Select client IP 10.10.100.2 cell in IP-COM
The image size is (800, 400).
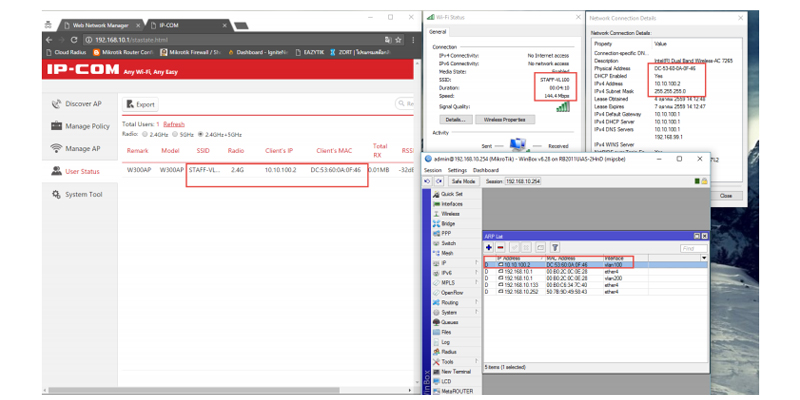point(280,170)
